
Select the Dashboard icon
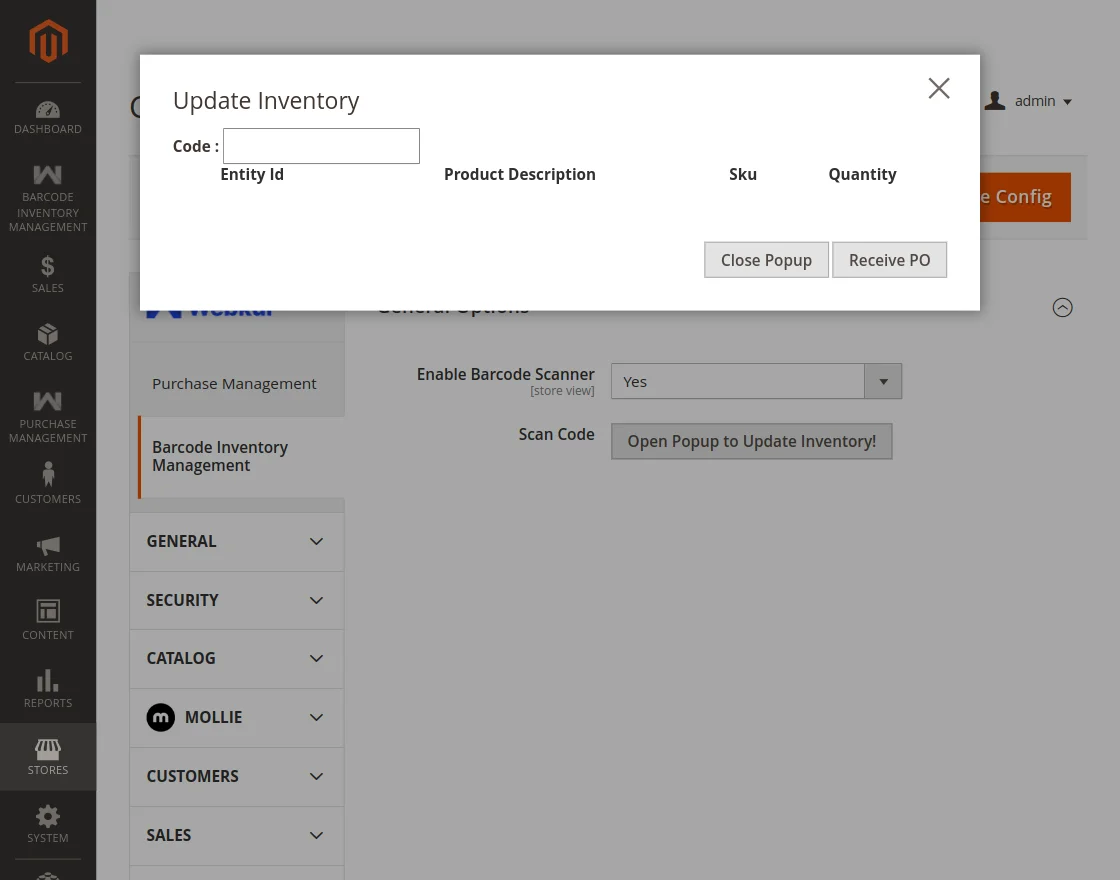point(48,108)
